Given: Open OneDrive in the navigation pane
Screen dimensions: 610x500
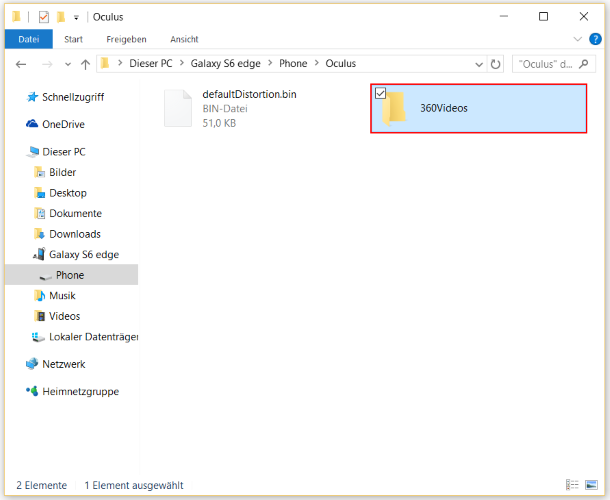Looking at the screenshot, I should point(55,124).
